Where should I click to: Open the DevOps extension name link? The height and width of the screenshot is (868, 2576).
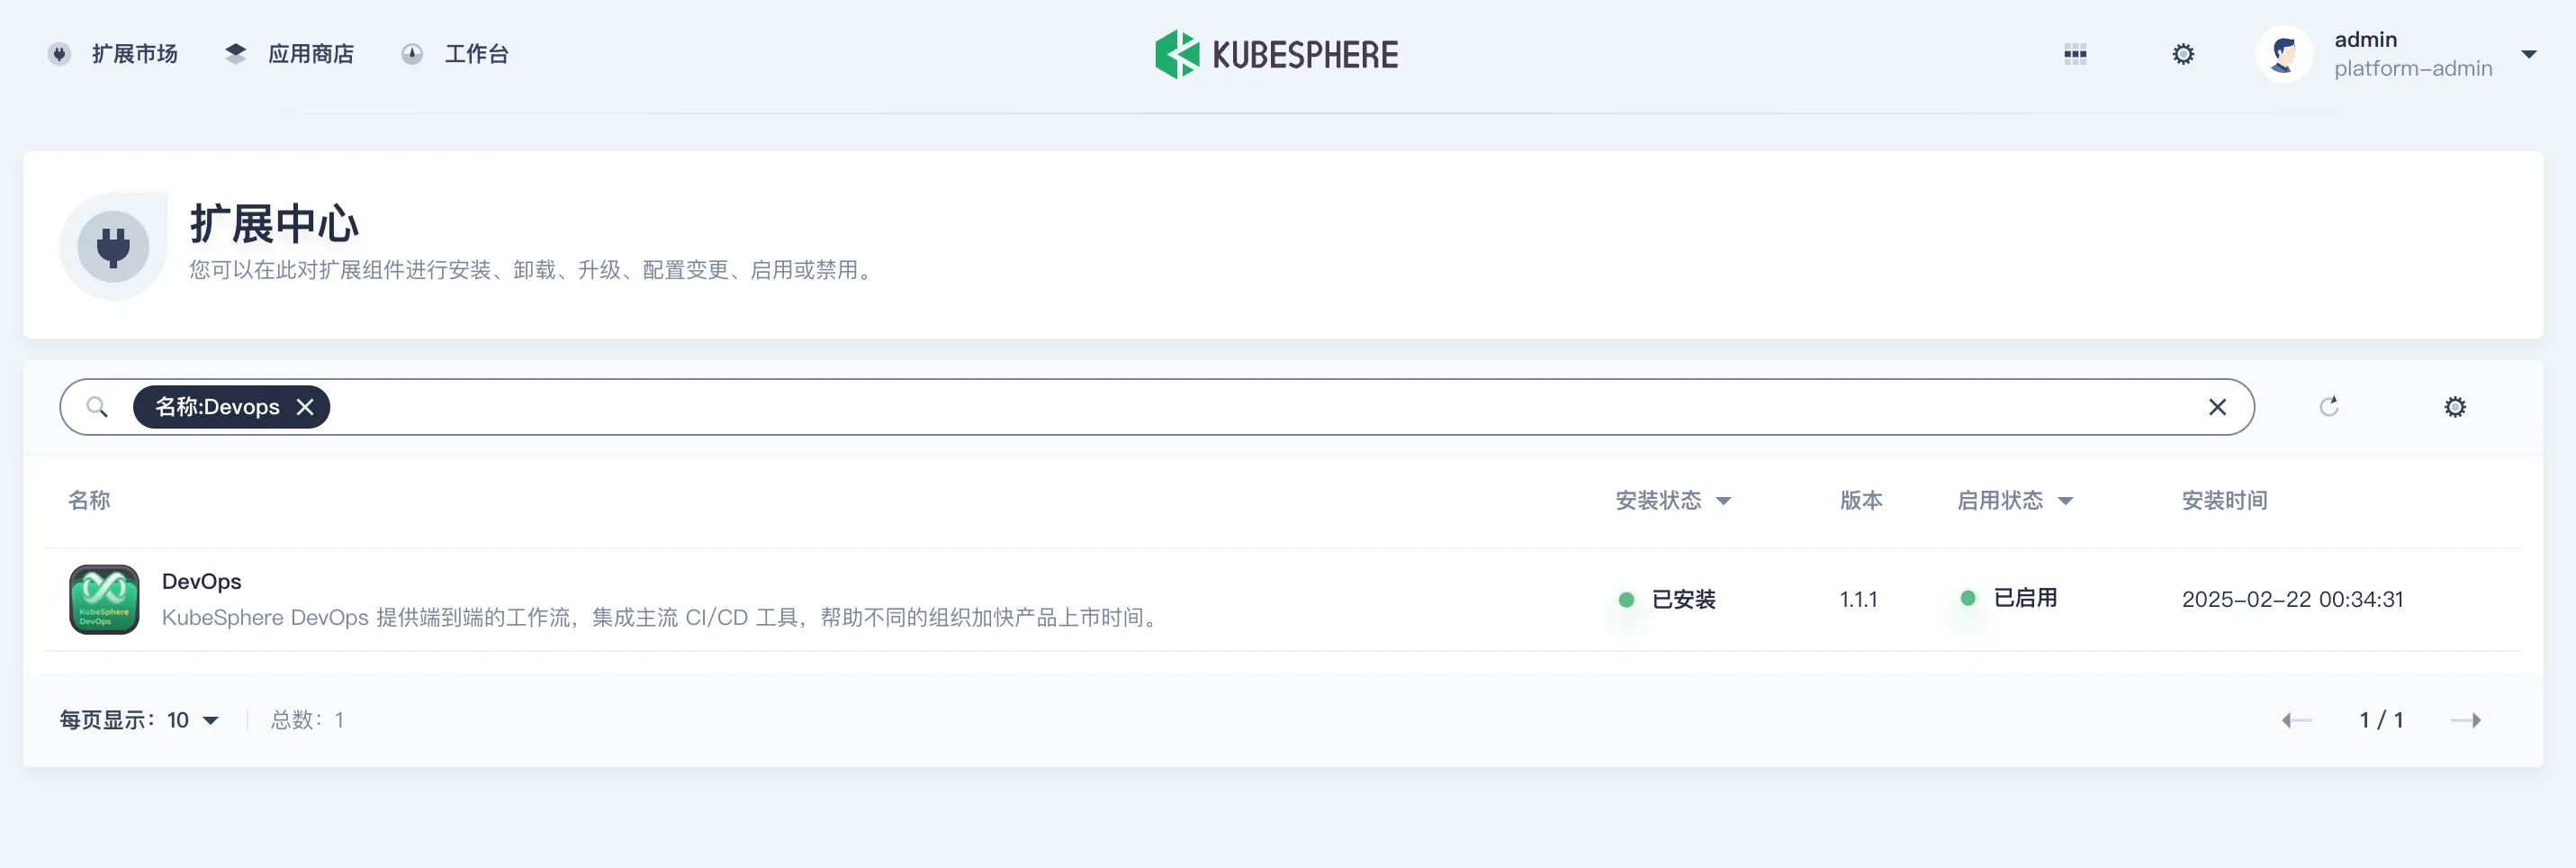(x=201, y=581)
